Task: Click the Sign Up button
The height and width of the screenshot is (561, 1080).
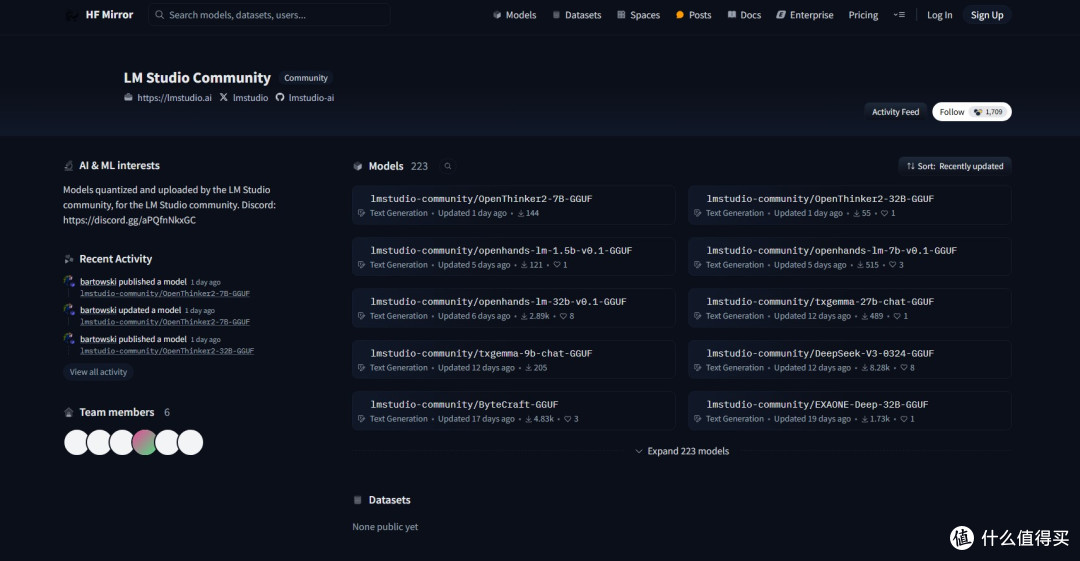Action: 986,15
